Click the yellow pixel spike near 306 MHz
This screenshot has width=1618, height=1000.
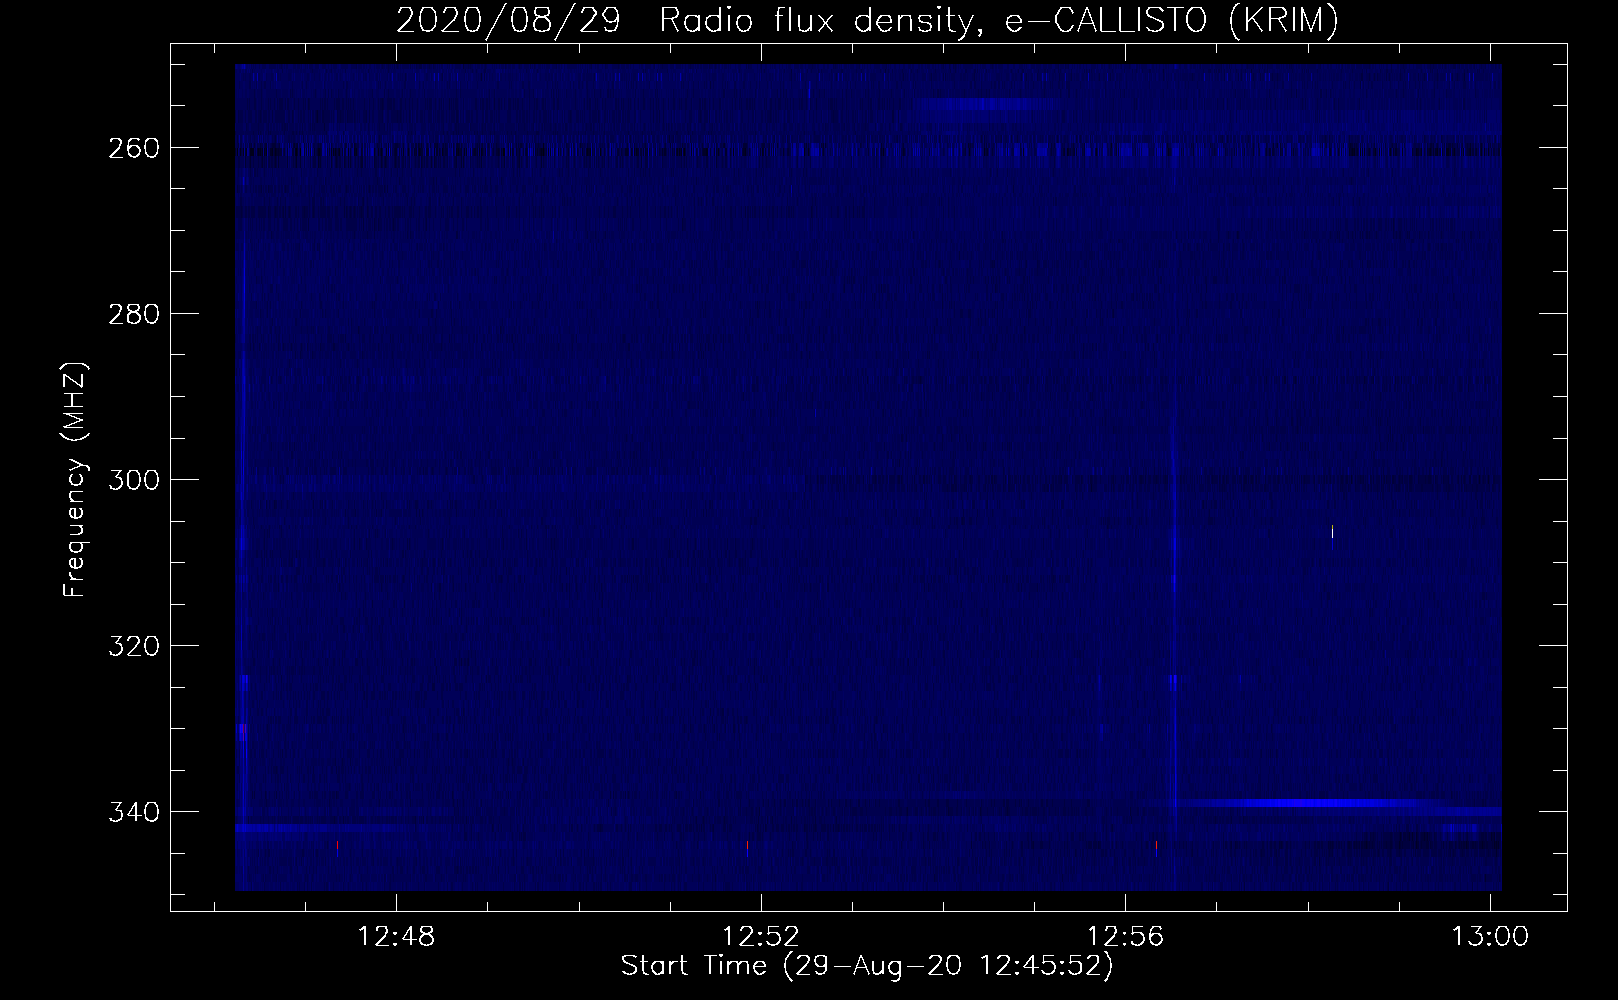pyautogui.click(x=1332, y=531)
